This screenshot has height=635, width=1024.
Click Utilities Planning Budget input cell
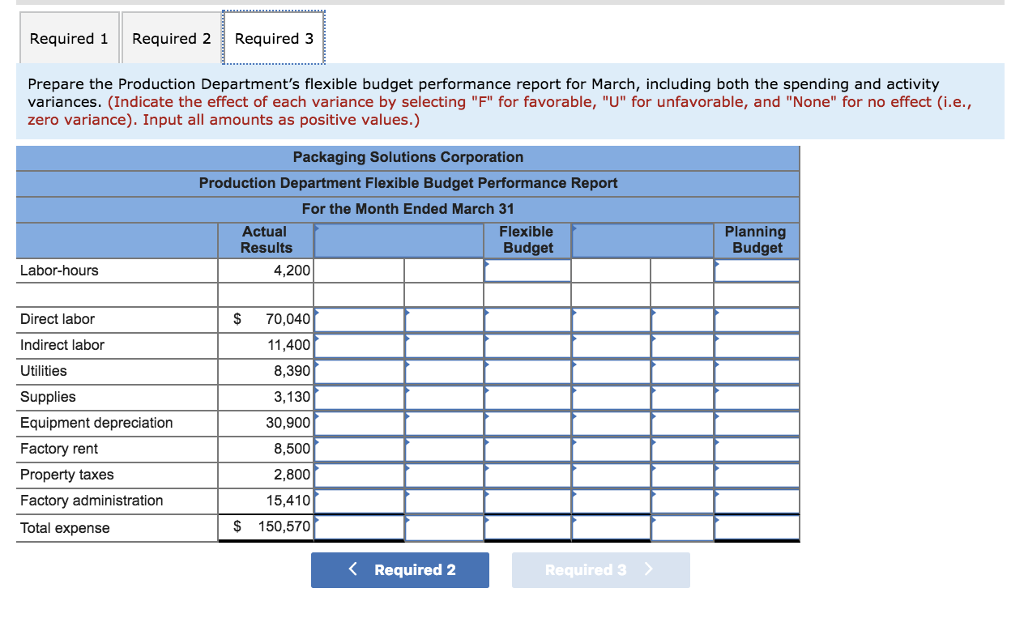click(x=757, y=372)
